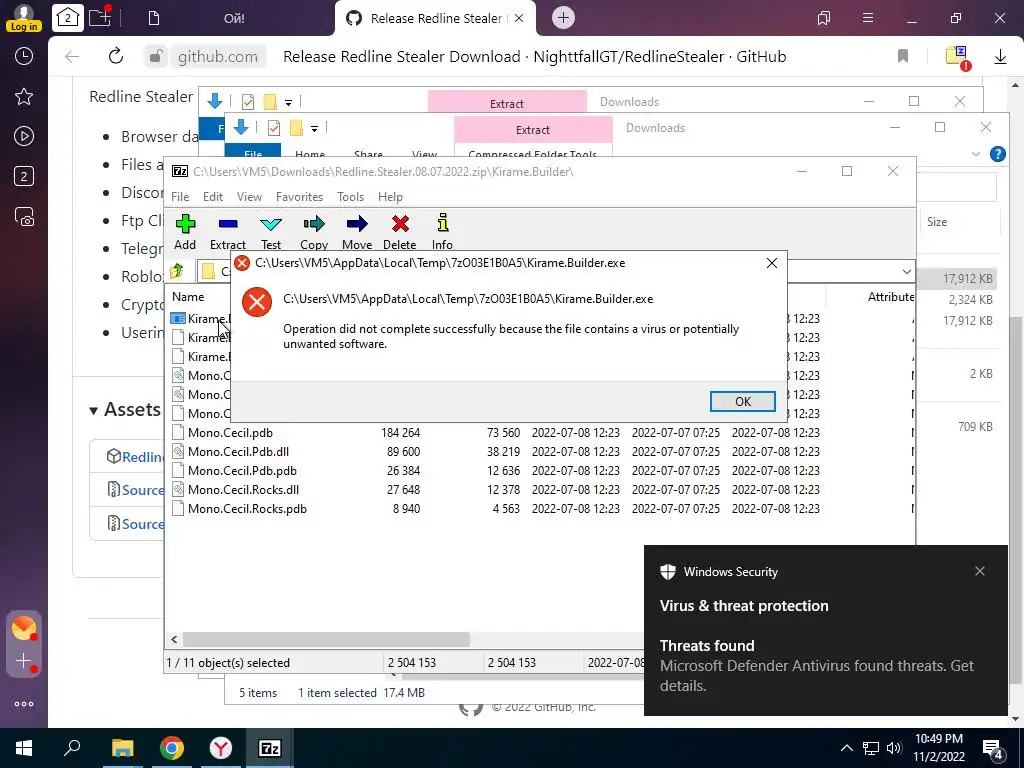1024x768 pixels.
Task: Reload the GitHub page
Action: click(x=116, y=56)
